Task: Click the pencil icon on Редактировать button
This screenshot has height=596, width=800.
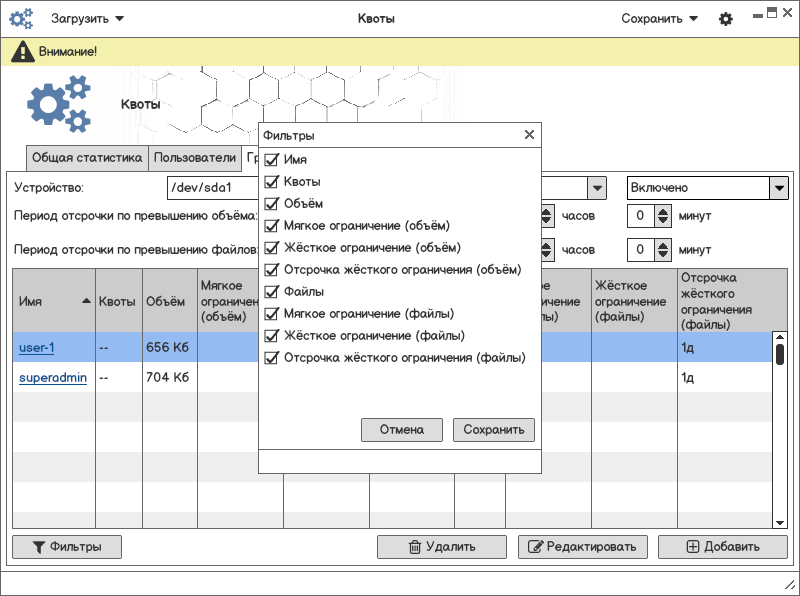Action: tap(535, 547)
